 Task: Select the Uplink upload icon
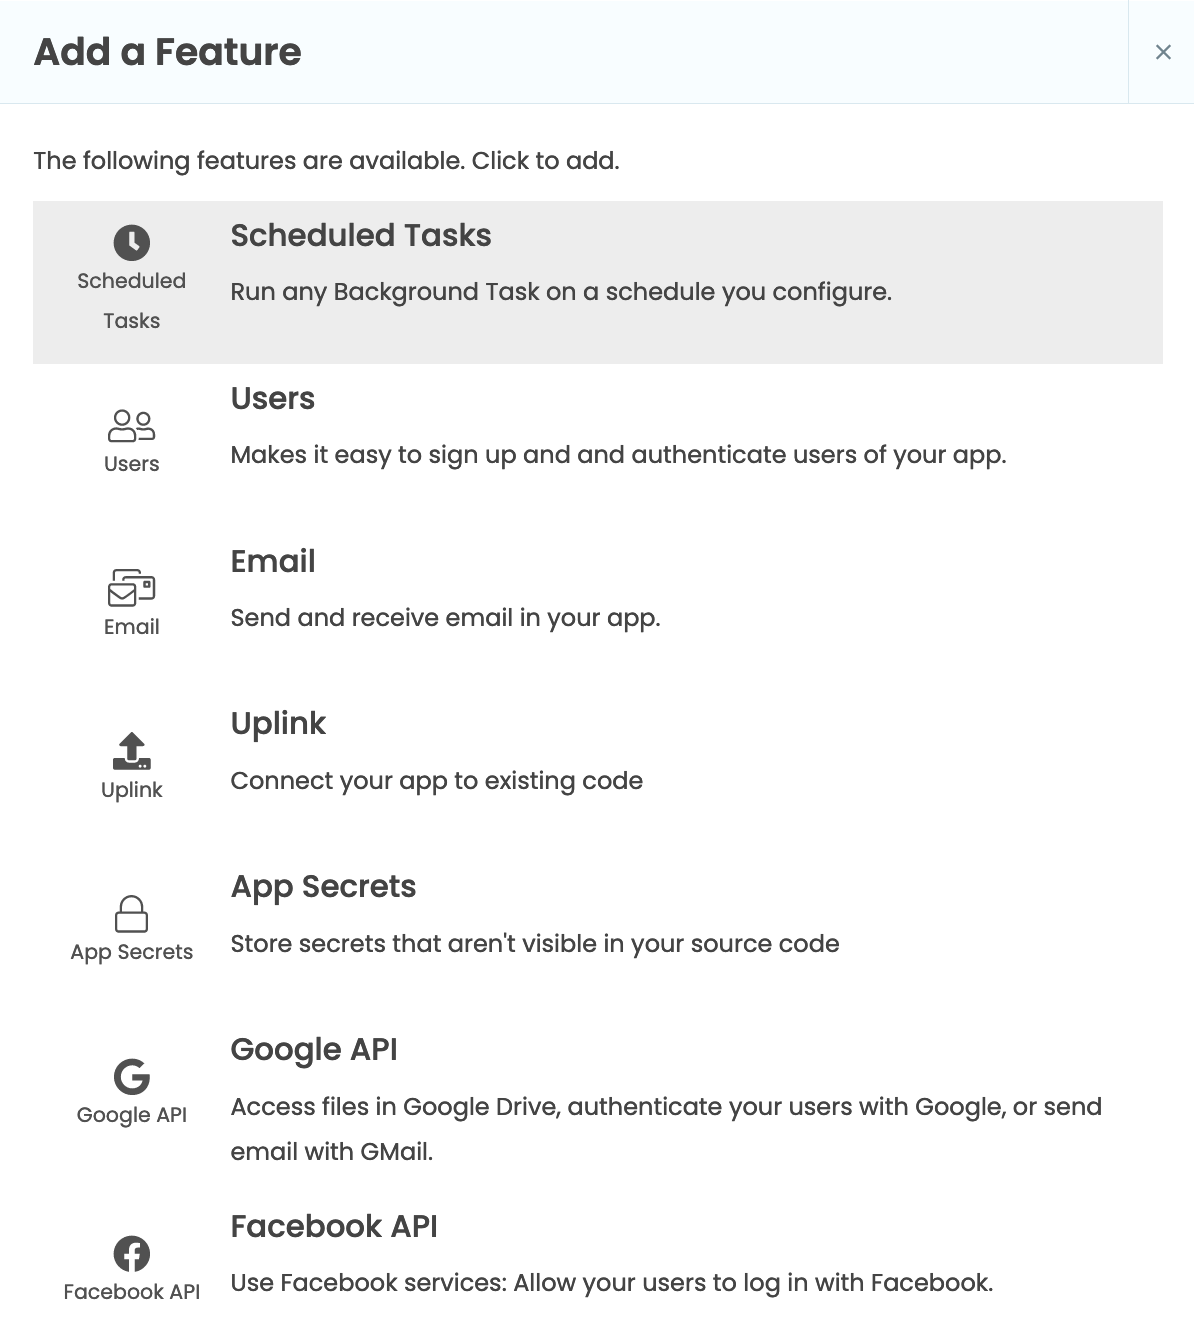[x=131, y=752]
